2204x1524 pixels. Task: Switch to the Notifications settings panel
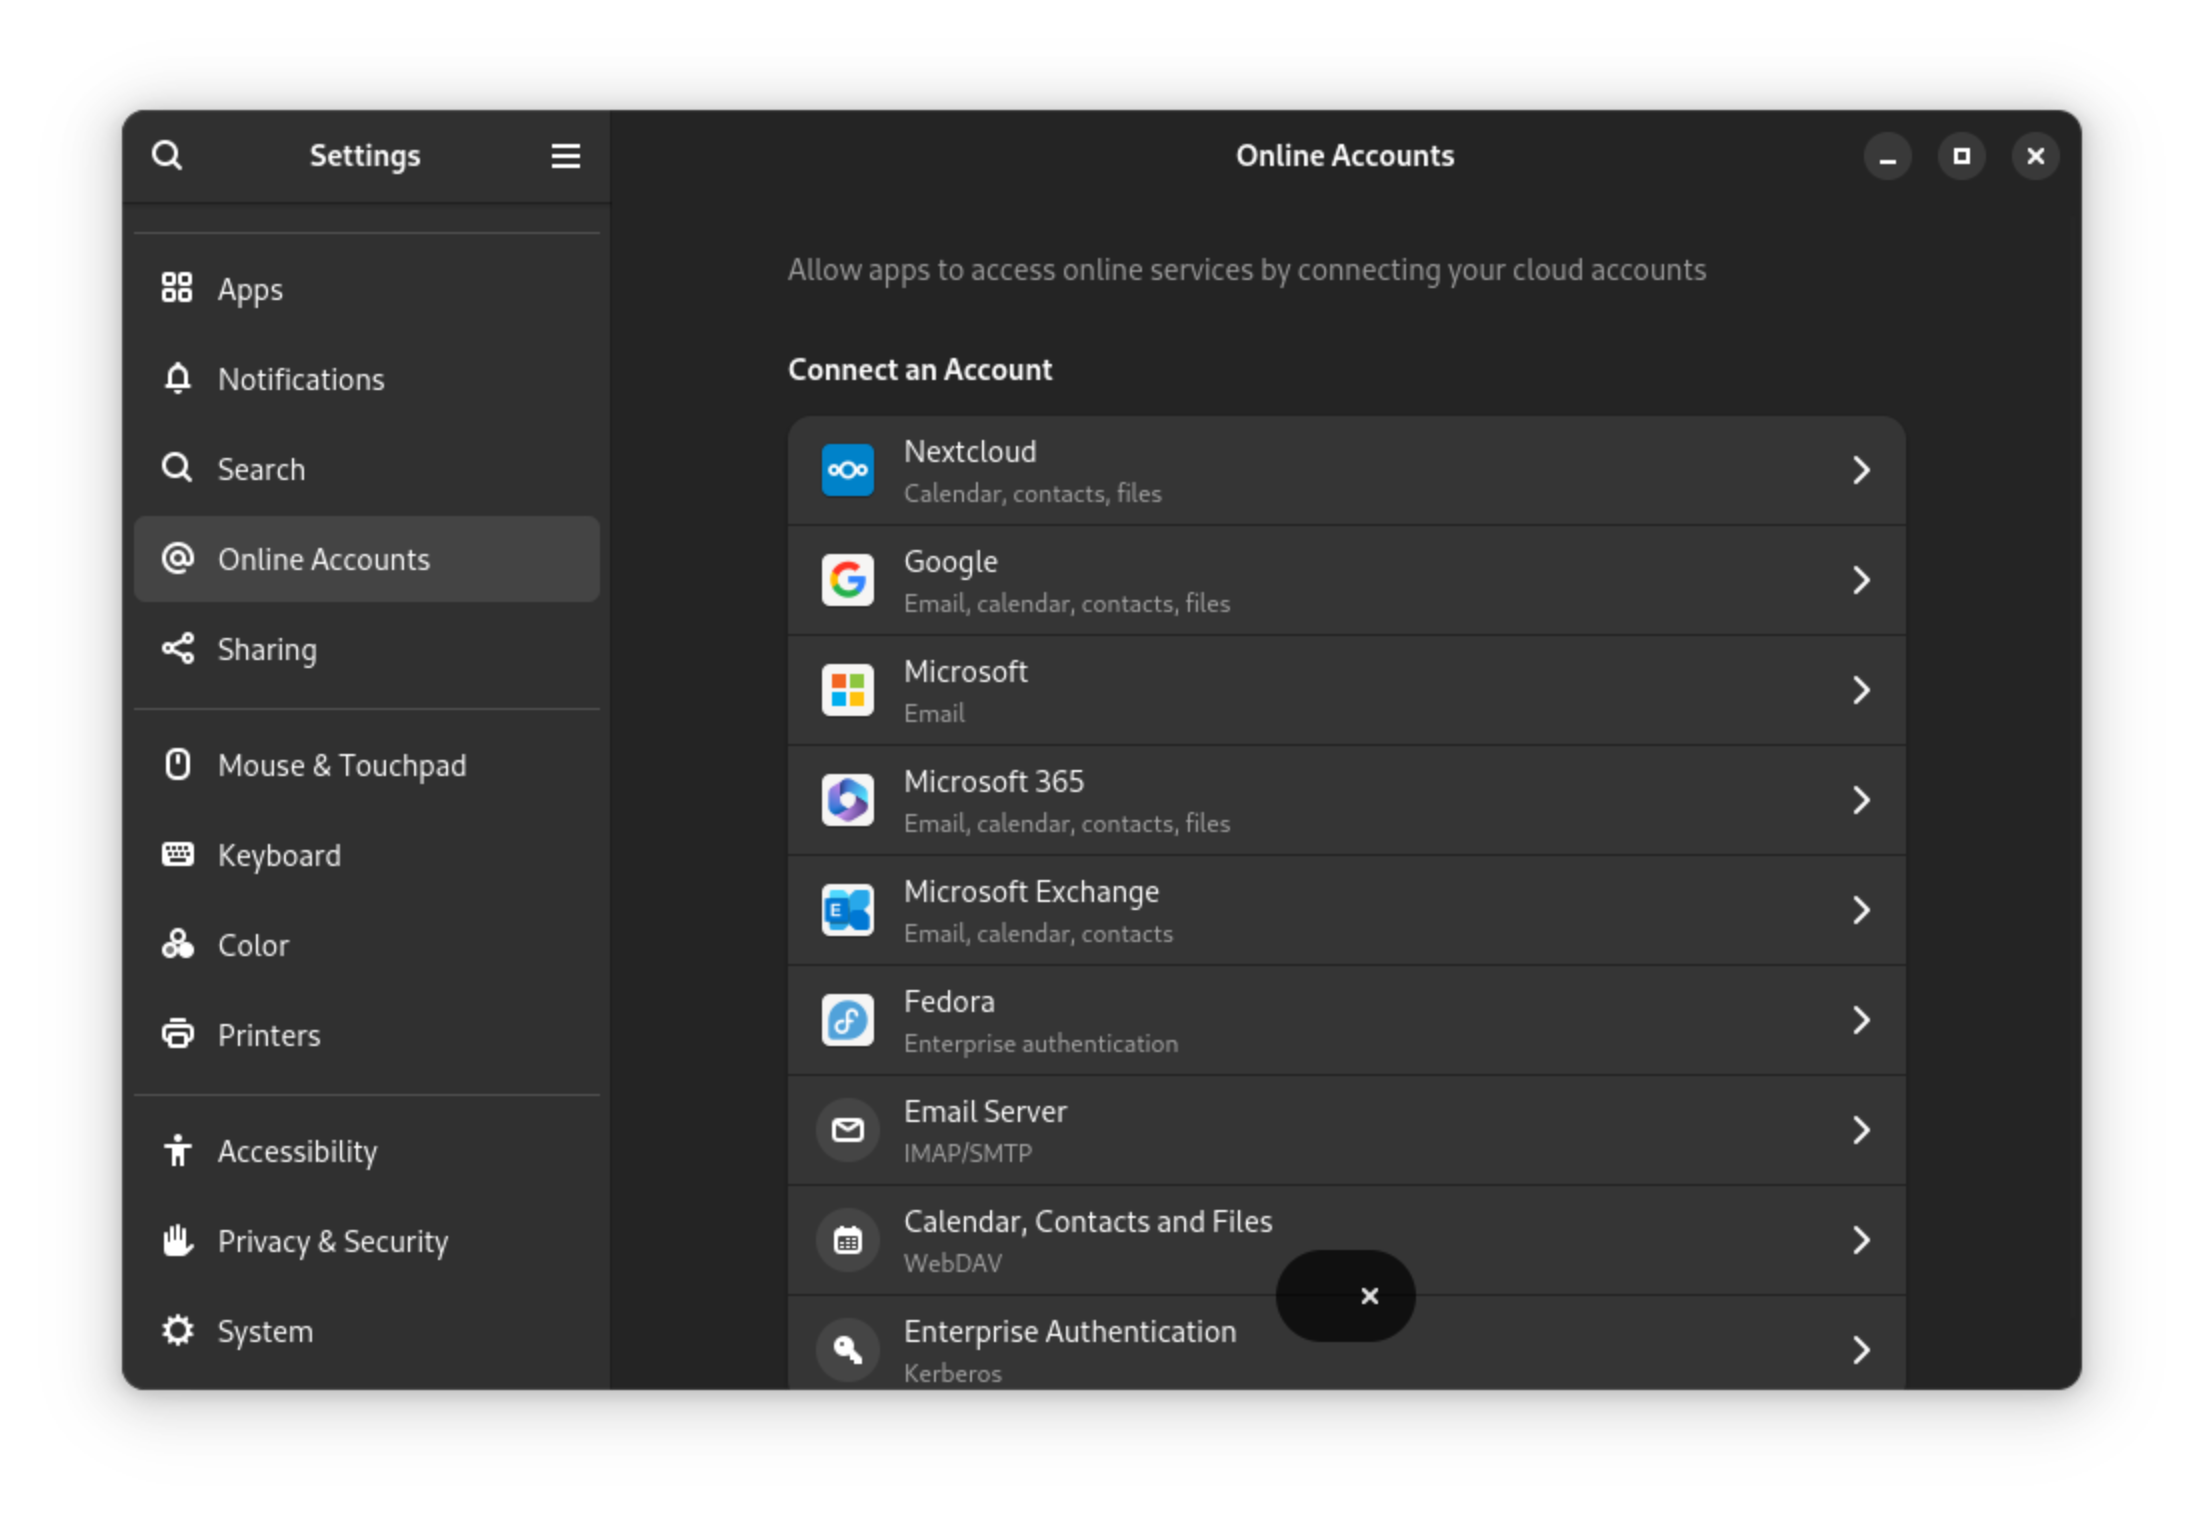pyautogui.click(x=301, y=379)
